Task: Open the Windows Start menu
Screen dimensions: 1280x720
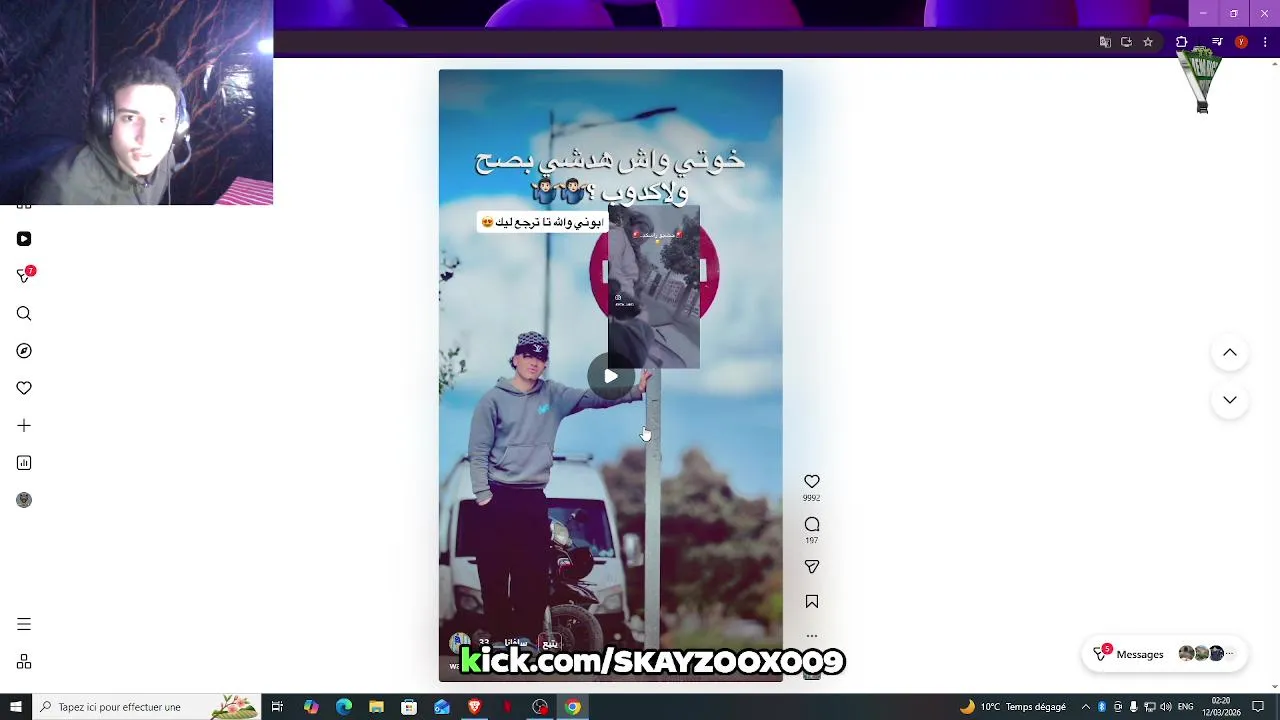Action: click(x=15, y=707)
